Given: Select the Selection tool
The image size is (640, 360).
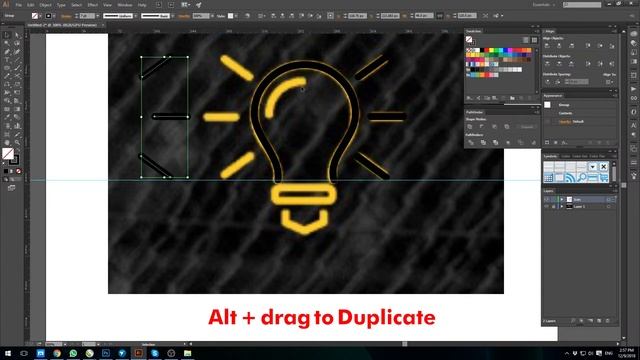Looking at the screenshot, I should click(7, 35).
